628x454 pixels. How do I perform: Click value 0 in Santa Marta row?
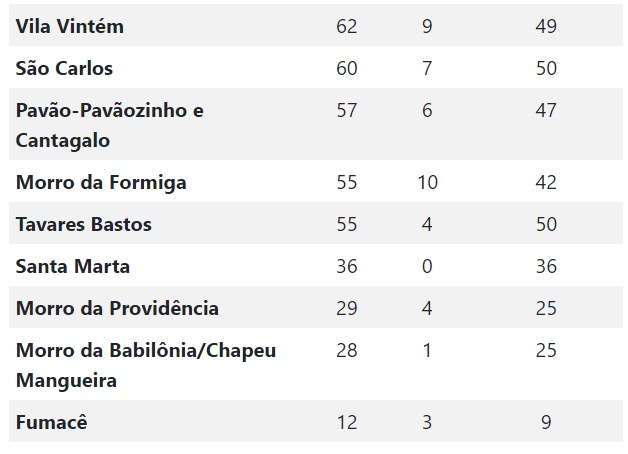[x=427, y=267]
